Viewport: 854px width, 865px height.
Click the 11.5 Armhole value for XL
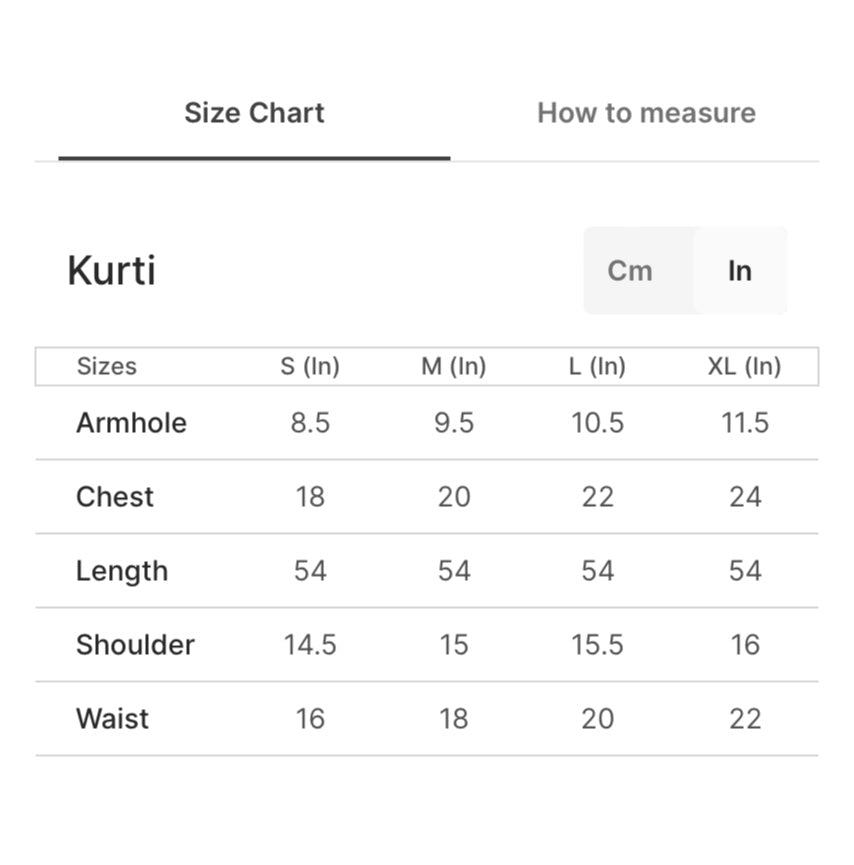click(745, 423)
